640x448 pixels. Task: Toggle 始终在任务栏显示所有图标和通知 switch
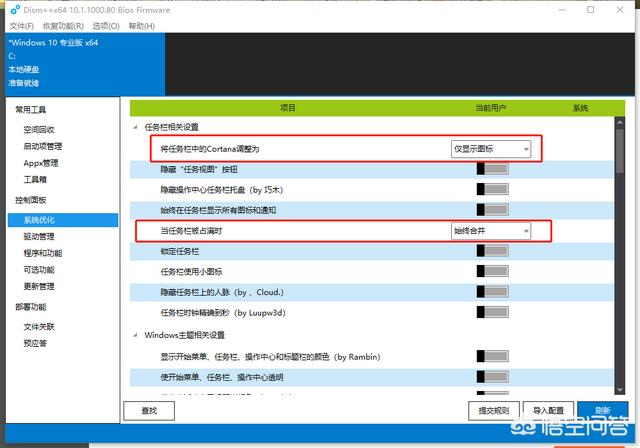(492, 210)
